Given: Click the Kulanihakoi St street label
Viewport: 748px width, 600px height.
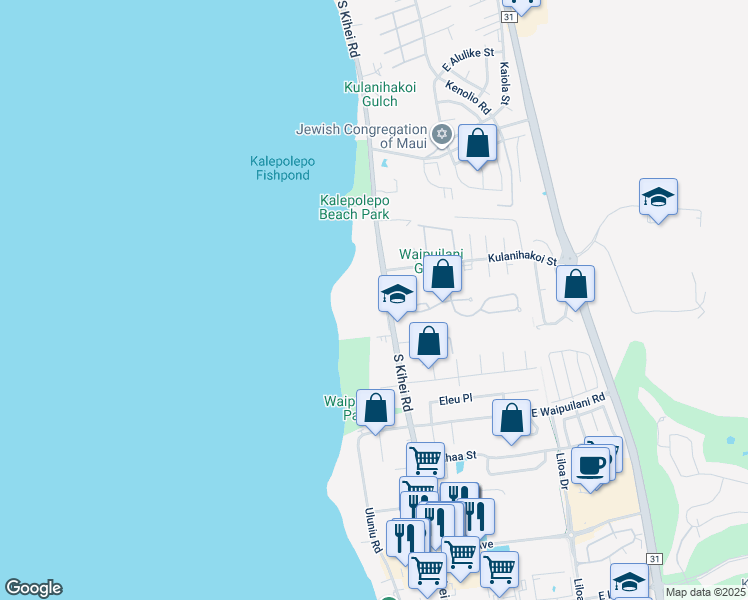Looking at the screenshot, I should 522,258.
